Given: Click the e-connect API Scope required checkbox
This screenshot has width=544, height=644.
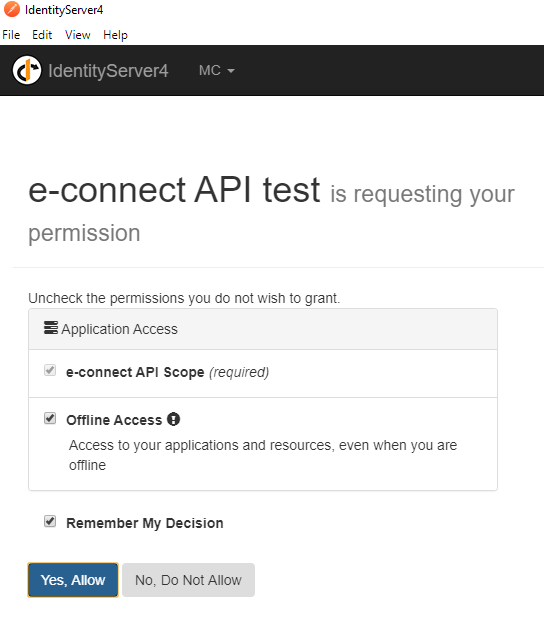Looking at the screenshot, I should 50,370.
